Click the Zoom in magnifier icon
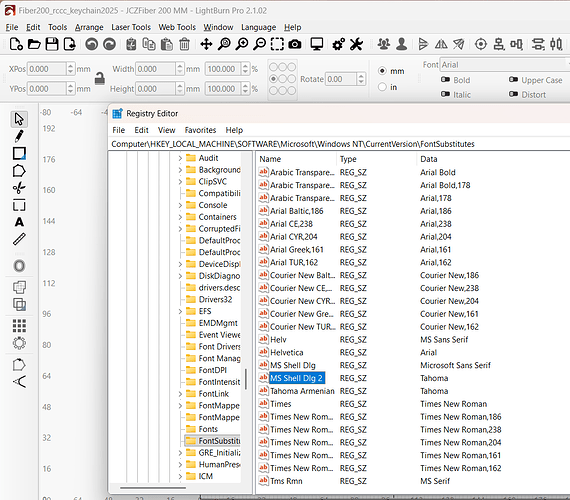This screenshot has width=570, height=500. coord(242,44)
